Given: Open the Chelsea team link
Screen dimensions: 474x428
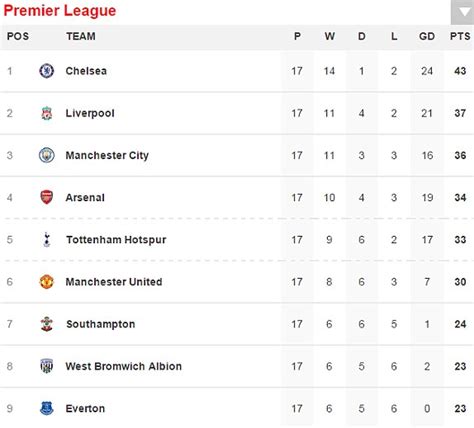Looking at the screenshot, I should [x=86, y=71].
